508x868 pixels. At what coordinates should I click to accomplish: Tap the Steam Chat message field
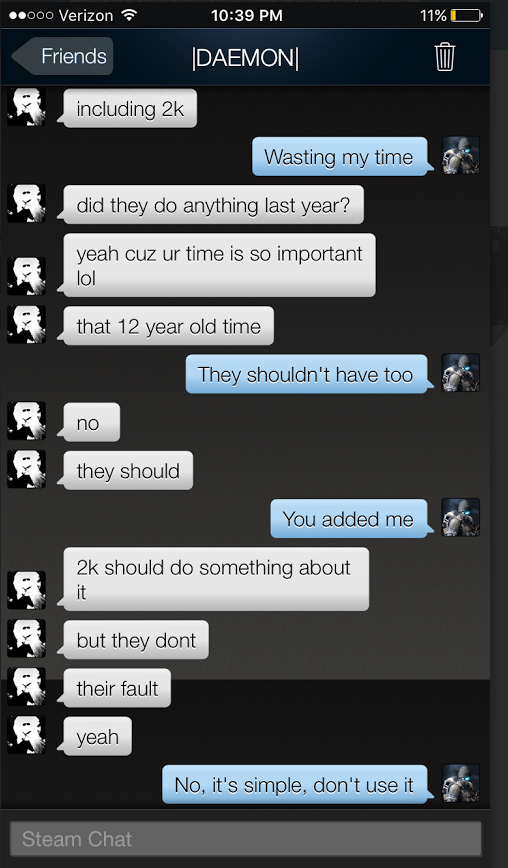click(x=245, y=839)
